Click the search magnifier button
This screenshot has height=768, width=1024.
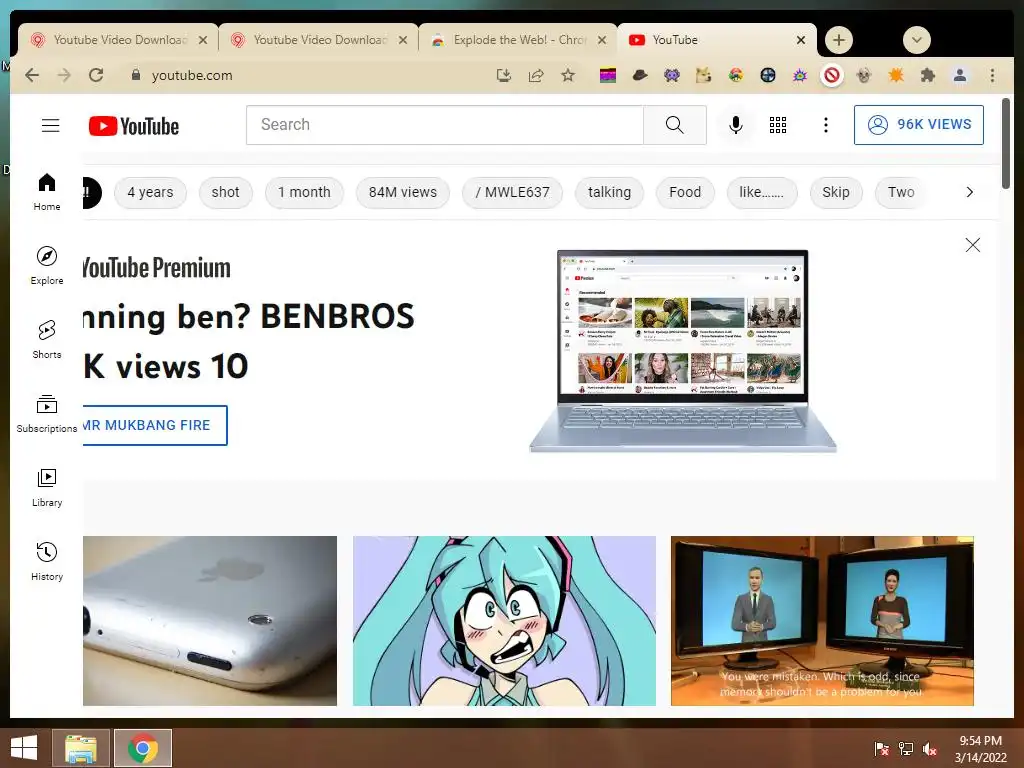point(675,125)
